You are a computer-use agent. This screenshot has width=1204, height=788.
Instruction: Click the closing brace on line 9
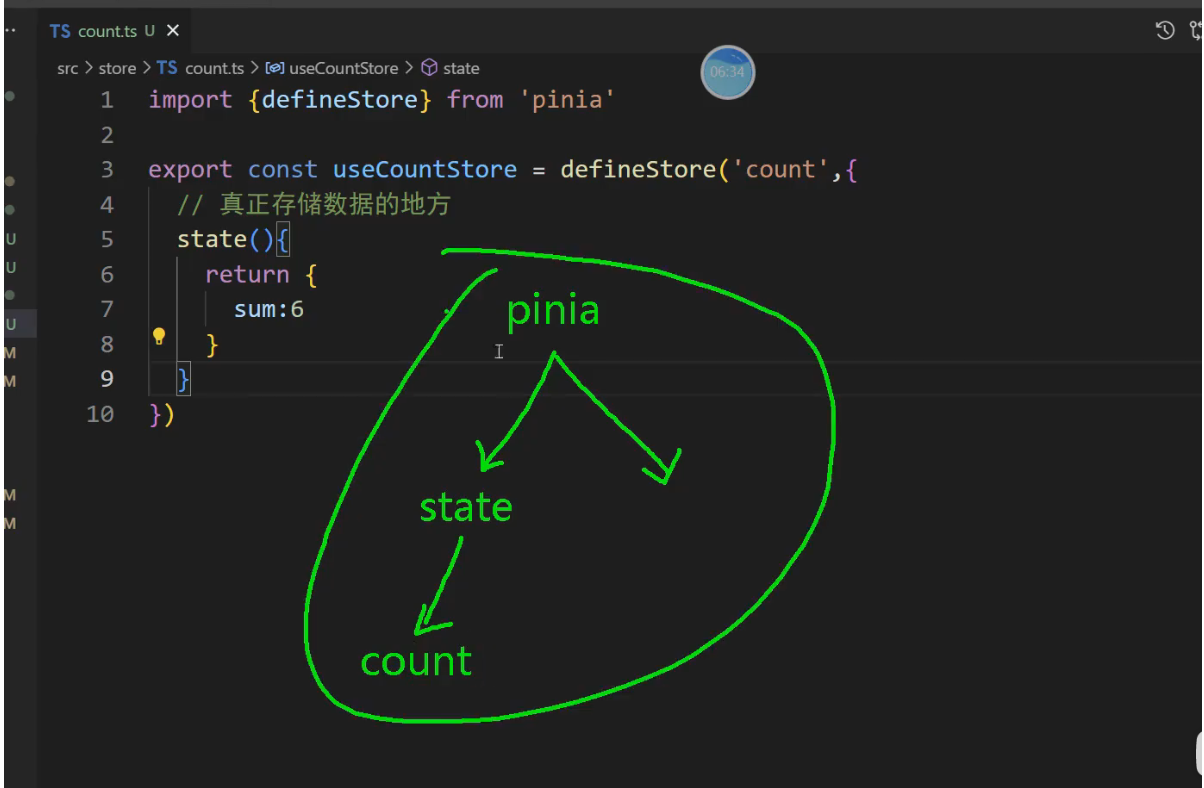pyautogui.click(x=183, y=379)
